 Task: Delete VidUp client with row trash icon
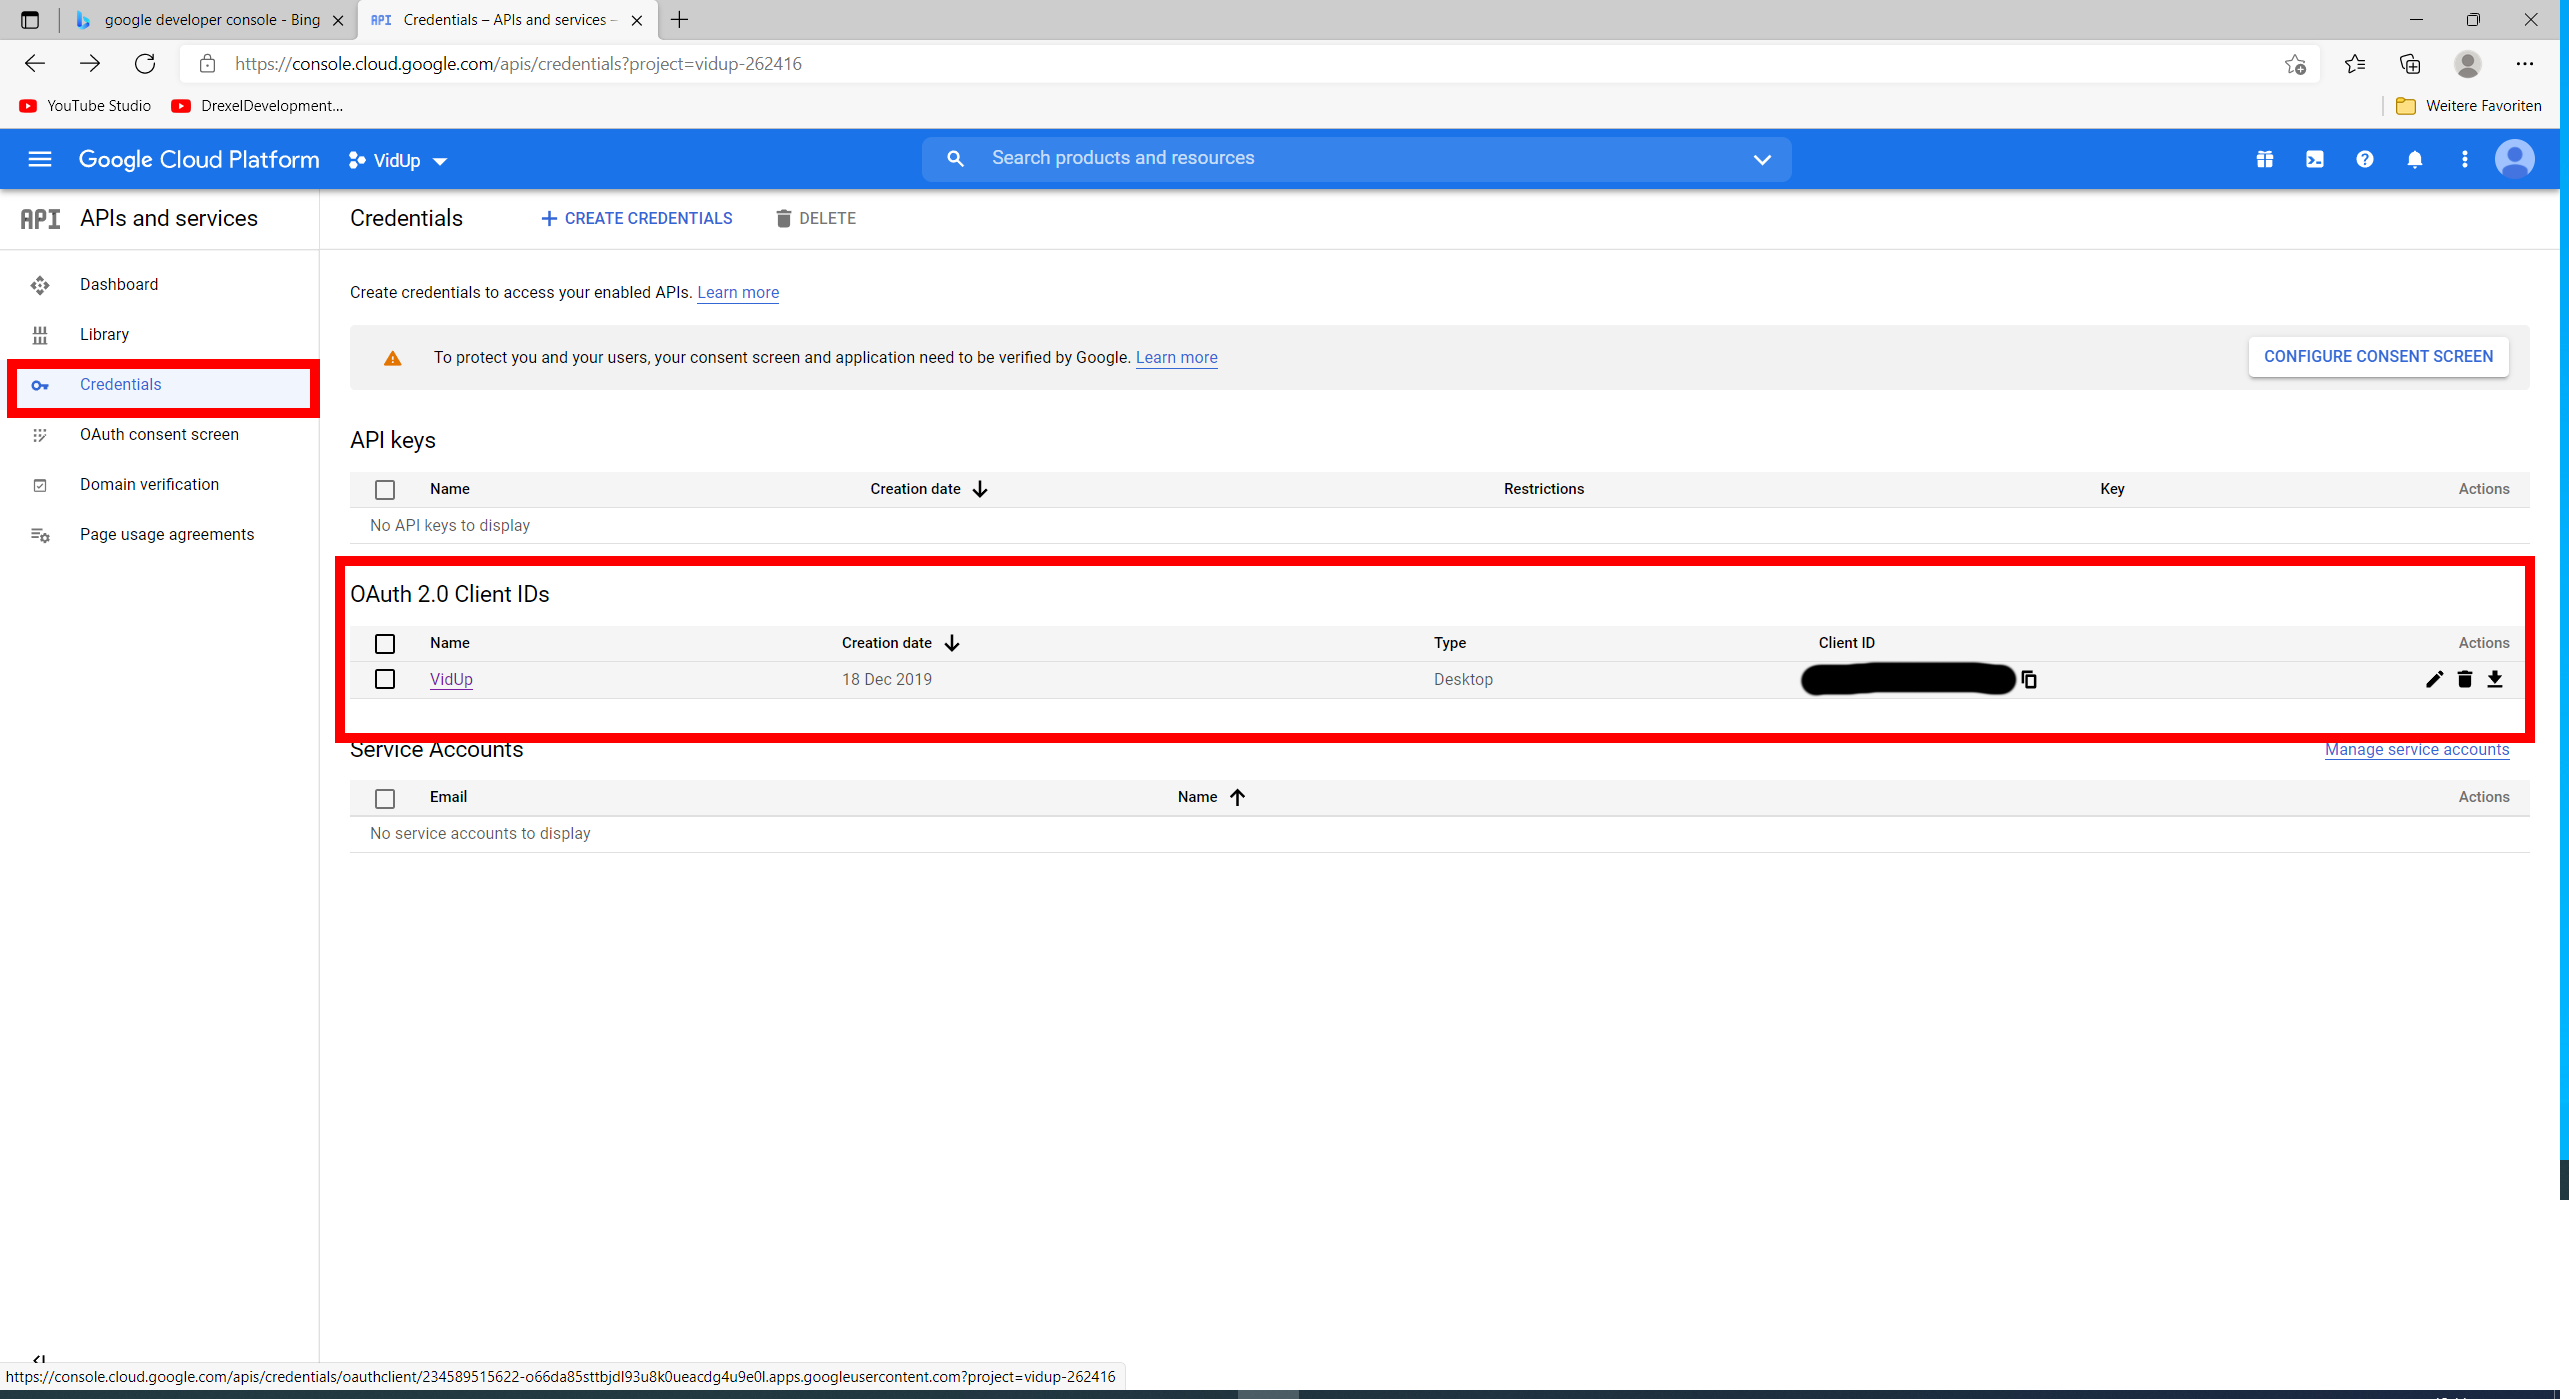pyautogui.click(x=2465, y=680)
